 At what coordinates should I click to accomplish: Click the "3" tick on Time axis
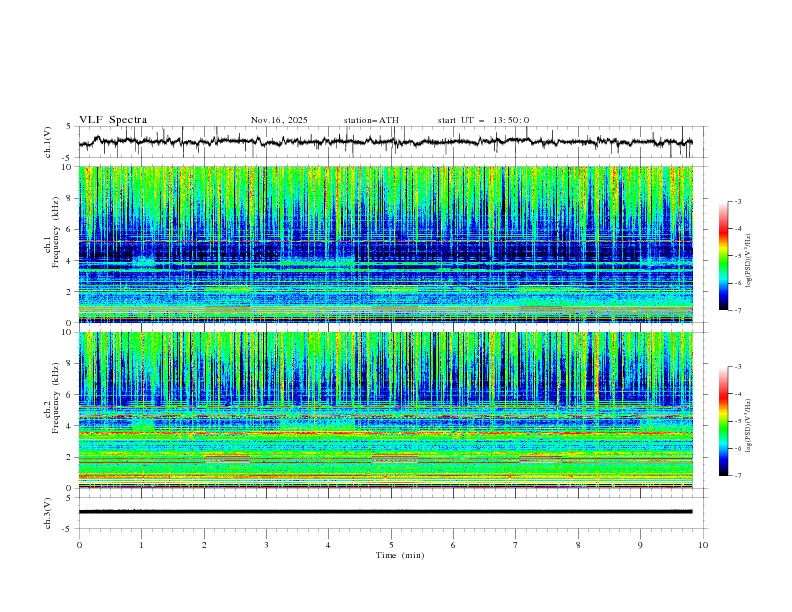(x=266, y=545)
